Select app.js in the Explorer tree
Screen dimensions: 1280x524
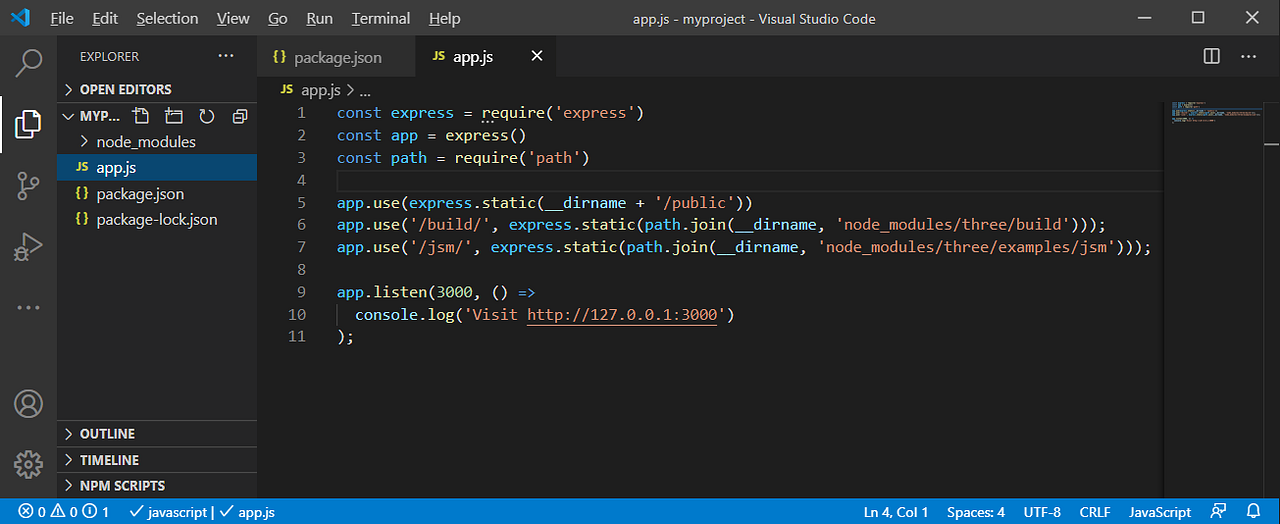pos(157,168)
